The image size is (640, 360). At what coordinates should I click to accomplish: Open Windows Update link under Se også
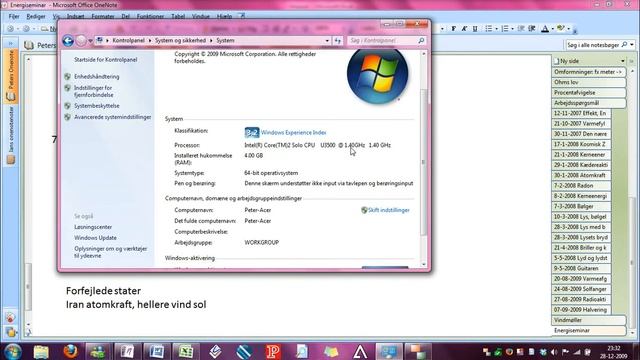click(x=95, y=238)
